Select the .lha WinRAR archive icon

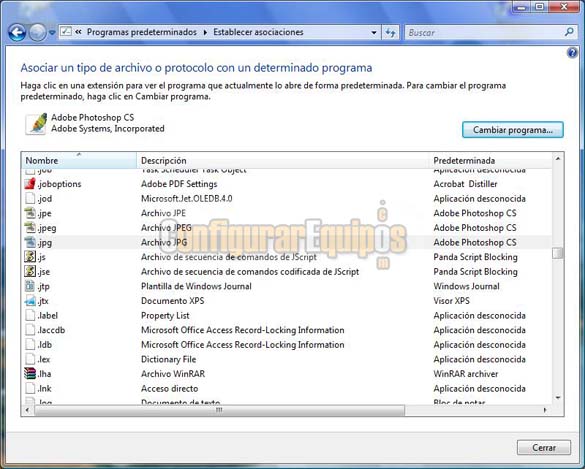coord(30,373)
